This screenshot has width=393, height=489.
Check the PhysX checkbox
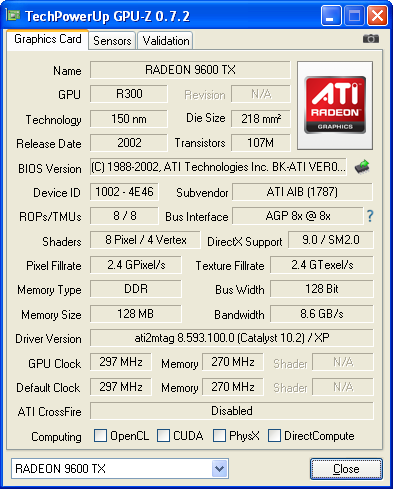(219, 436)
